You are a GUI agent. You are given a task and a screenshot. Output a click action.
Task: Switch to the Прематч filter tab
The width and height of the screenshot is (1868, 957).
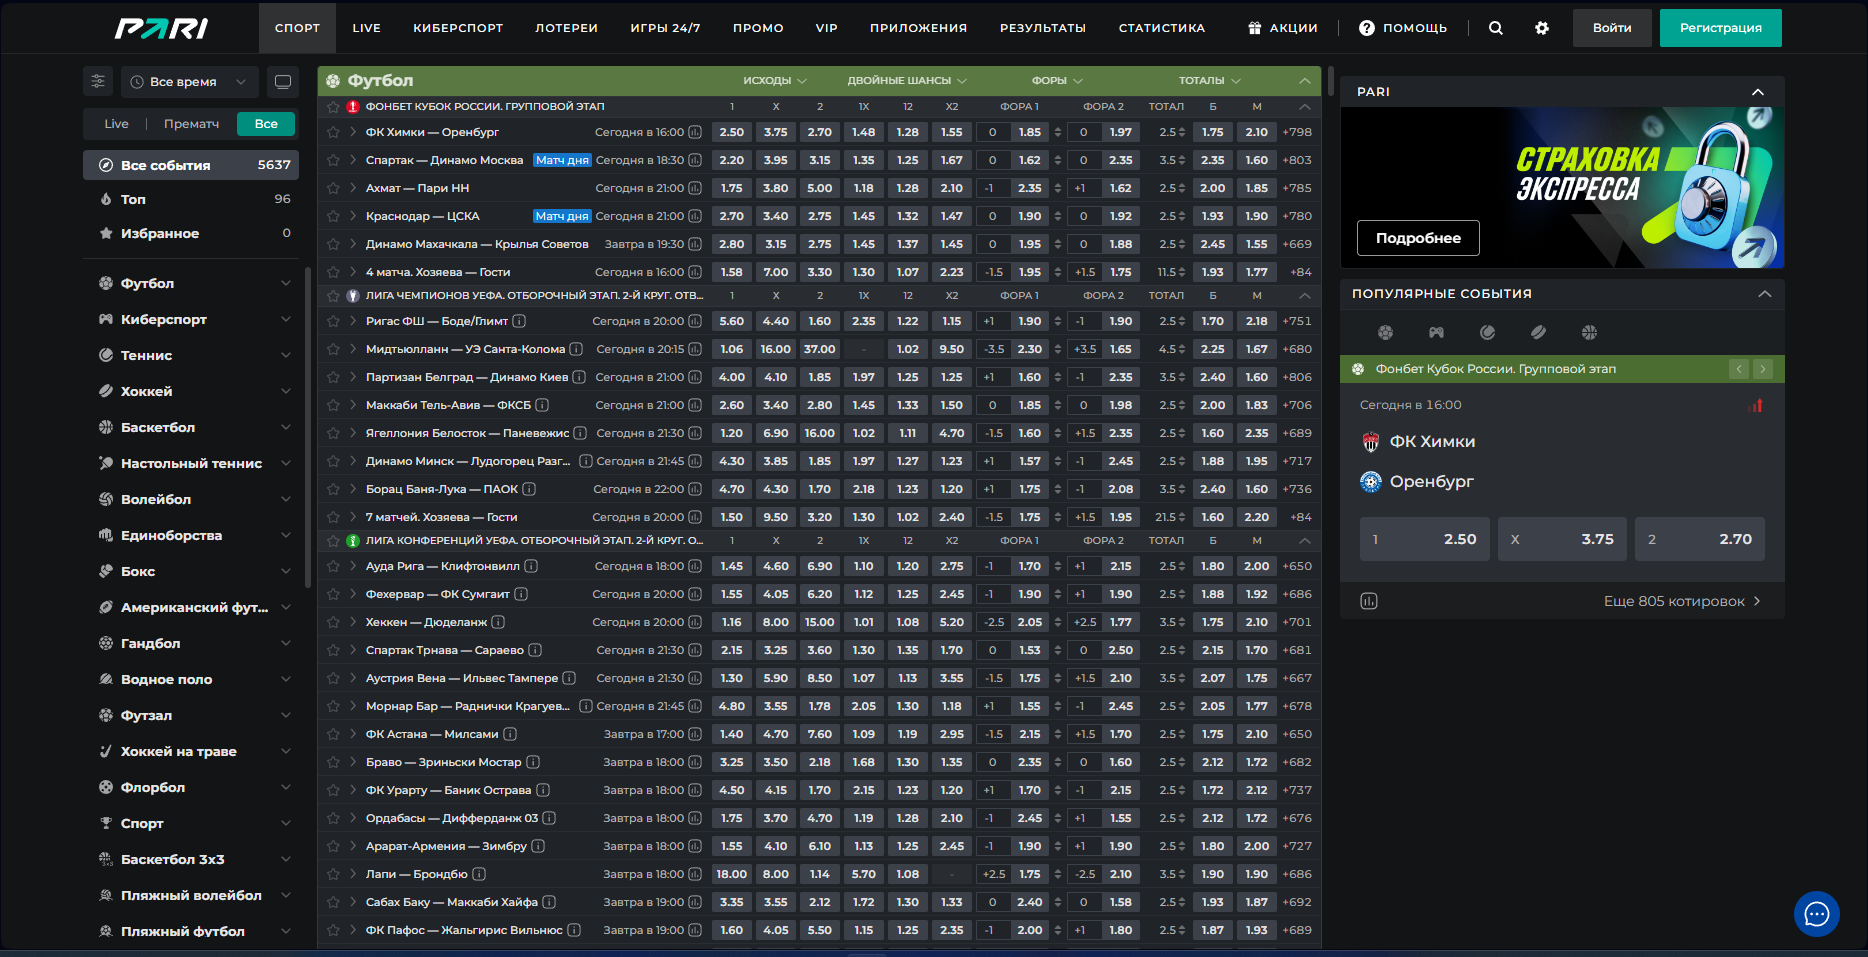pyautogui.click(x=191, y=124)
